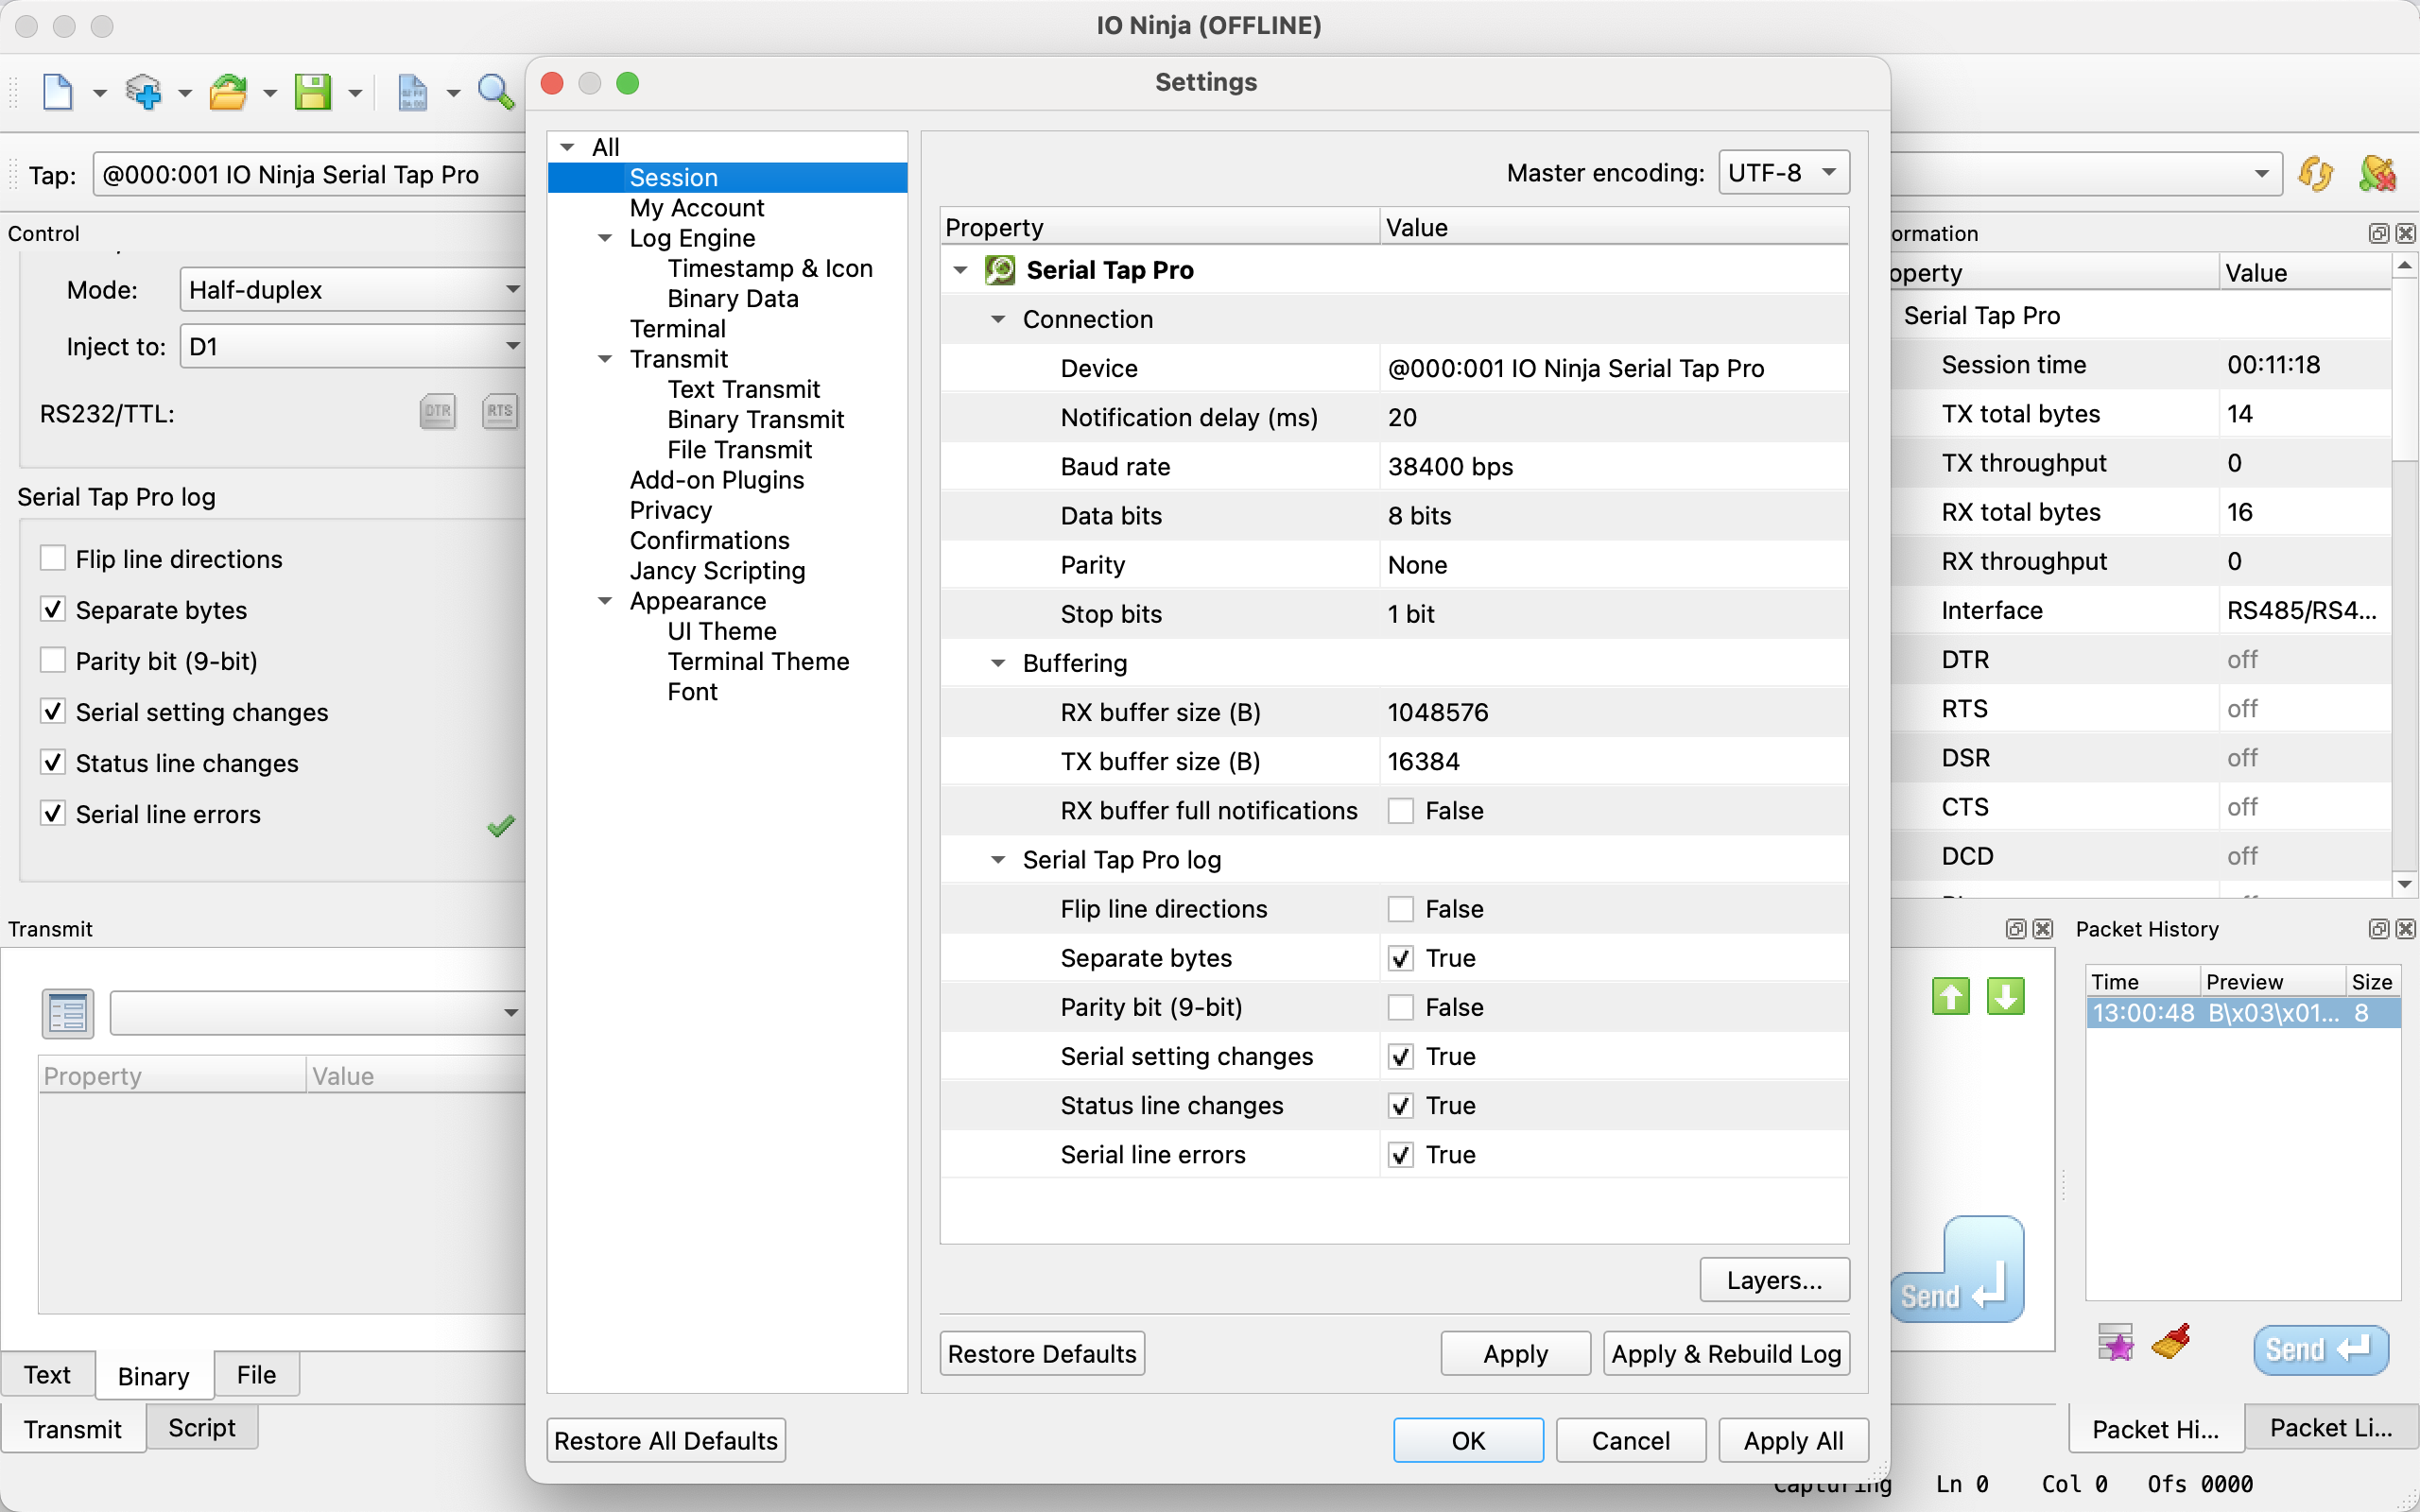Float the Packet History panel
2420x1512 pixels.
pos(2378,929)
